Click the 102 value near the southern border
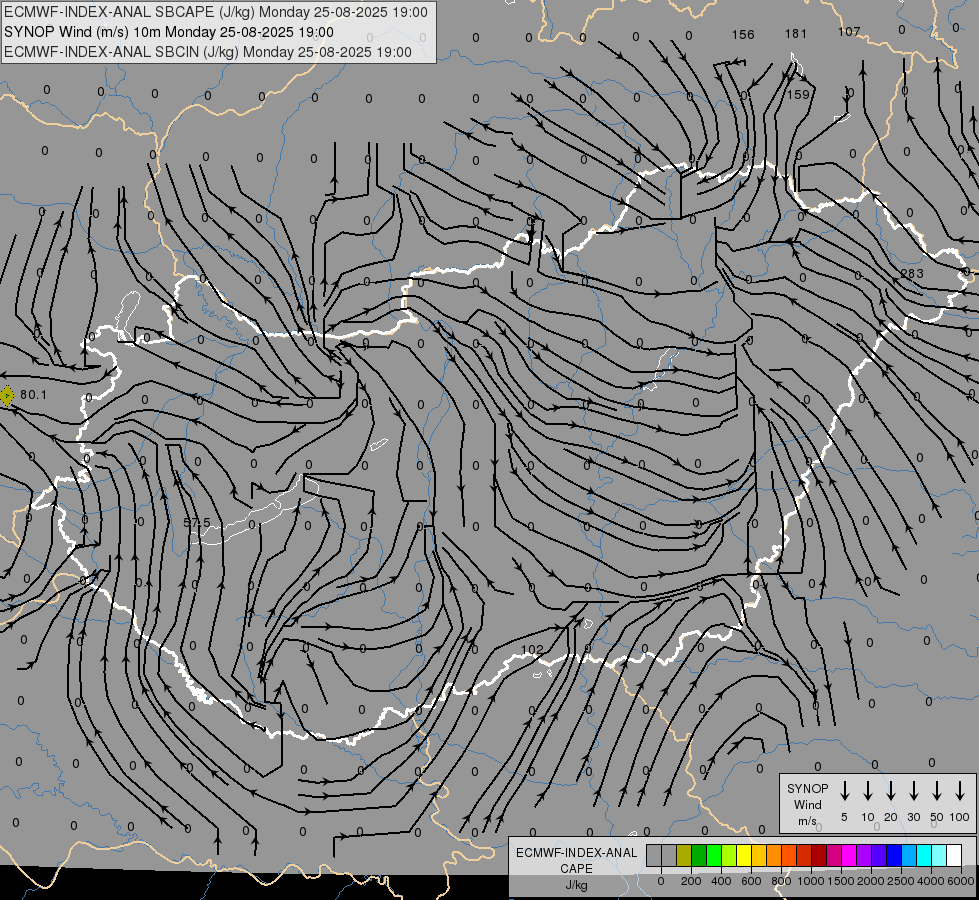 click(x=532, y=650)
